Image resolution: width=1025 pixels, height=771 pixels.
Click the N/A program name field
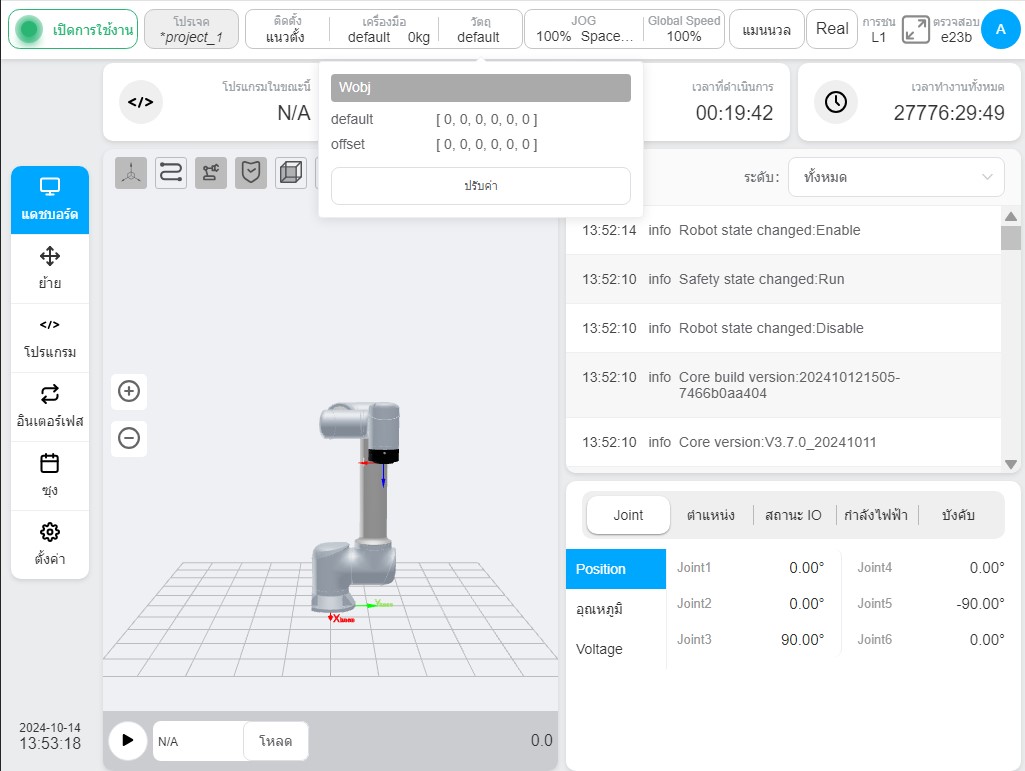pos(199,741)
